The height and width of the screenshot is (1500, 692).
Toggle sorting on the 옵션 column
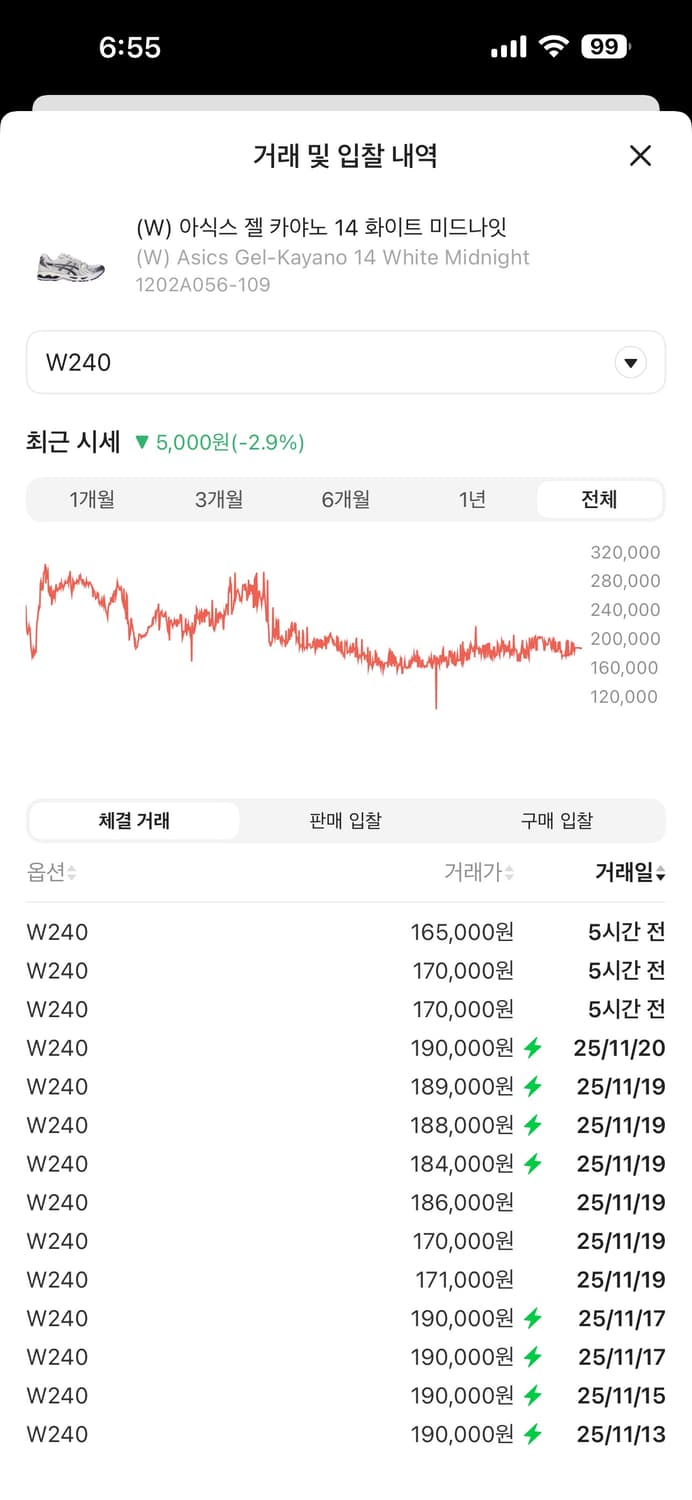(50, 872)
